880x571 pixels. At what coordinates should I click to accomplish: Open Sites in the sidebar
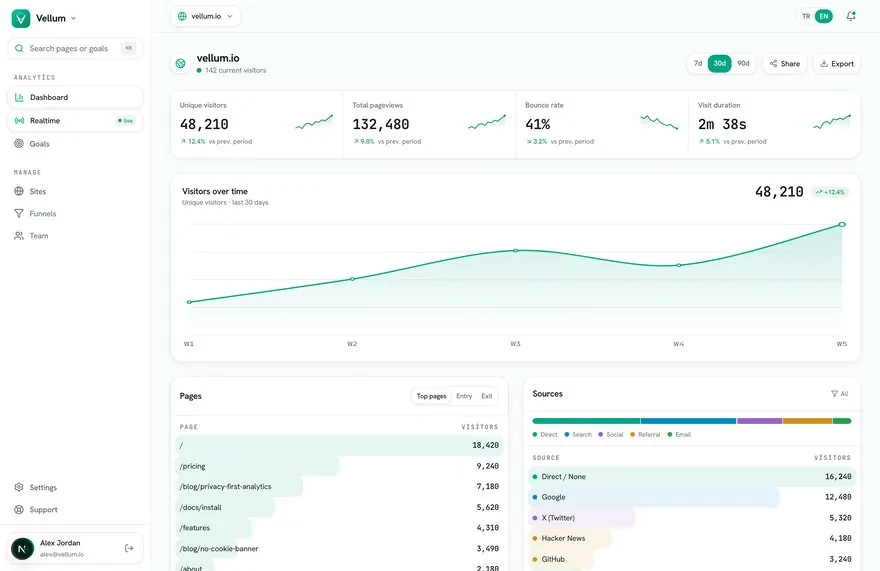(x=75, y=191)
